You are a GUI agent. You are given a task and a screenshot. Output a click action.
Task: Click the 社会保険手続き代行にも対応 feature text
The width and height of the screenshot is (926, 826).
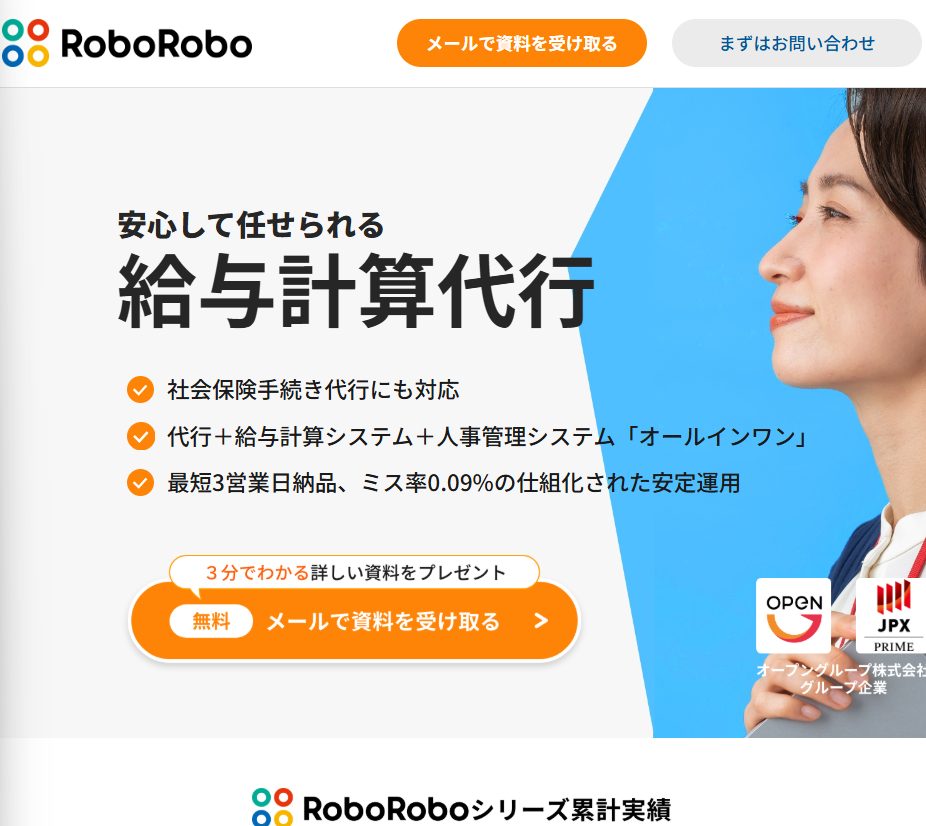click(x=313, y=390)
